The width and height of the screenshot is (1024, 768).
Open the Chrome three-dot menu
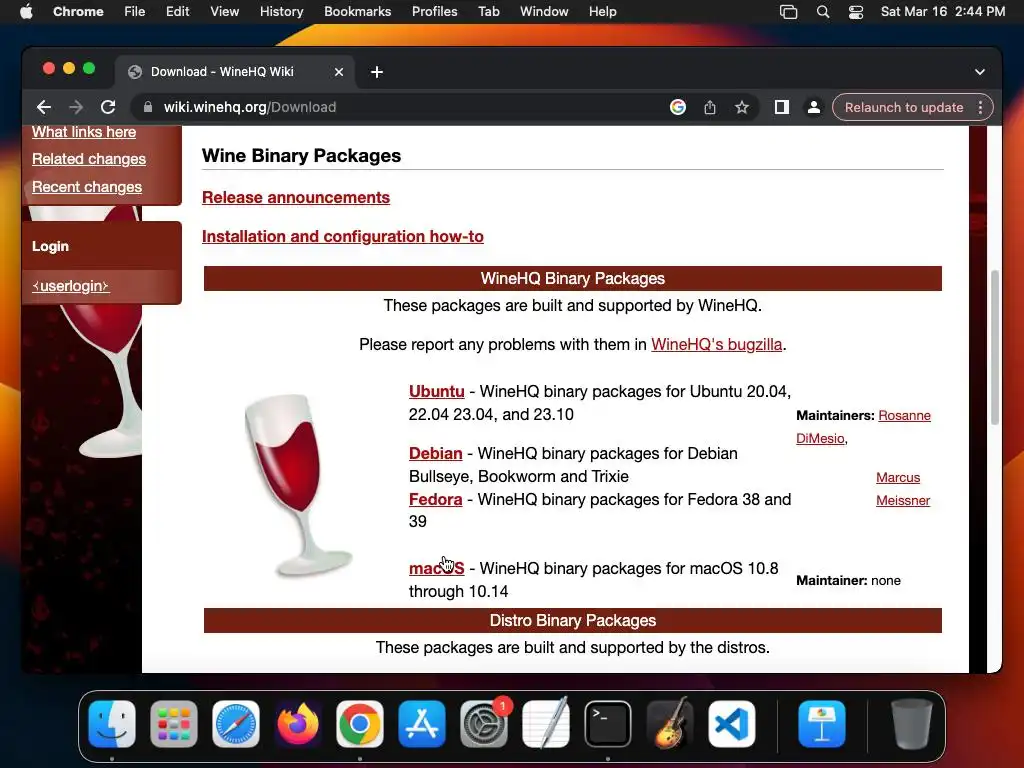(980, 107)
